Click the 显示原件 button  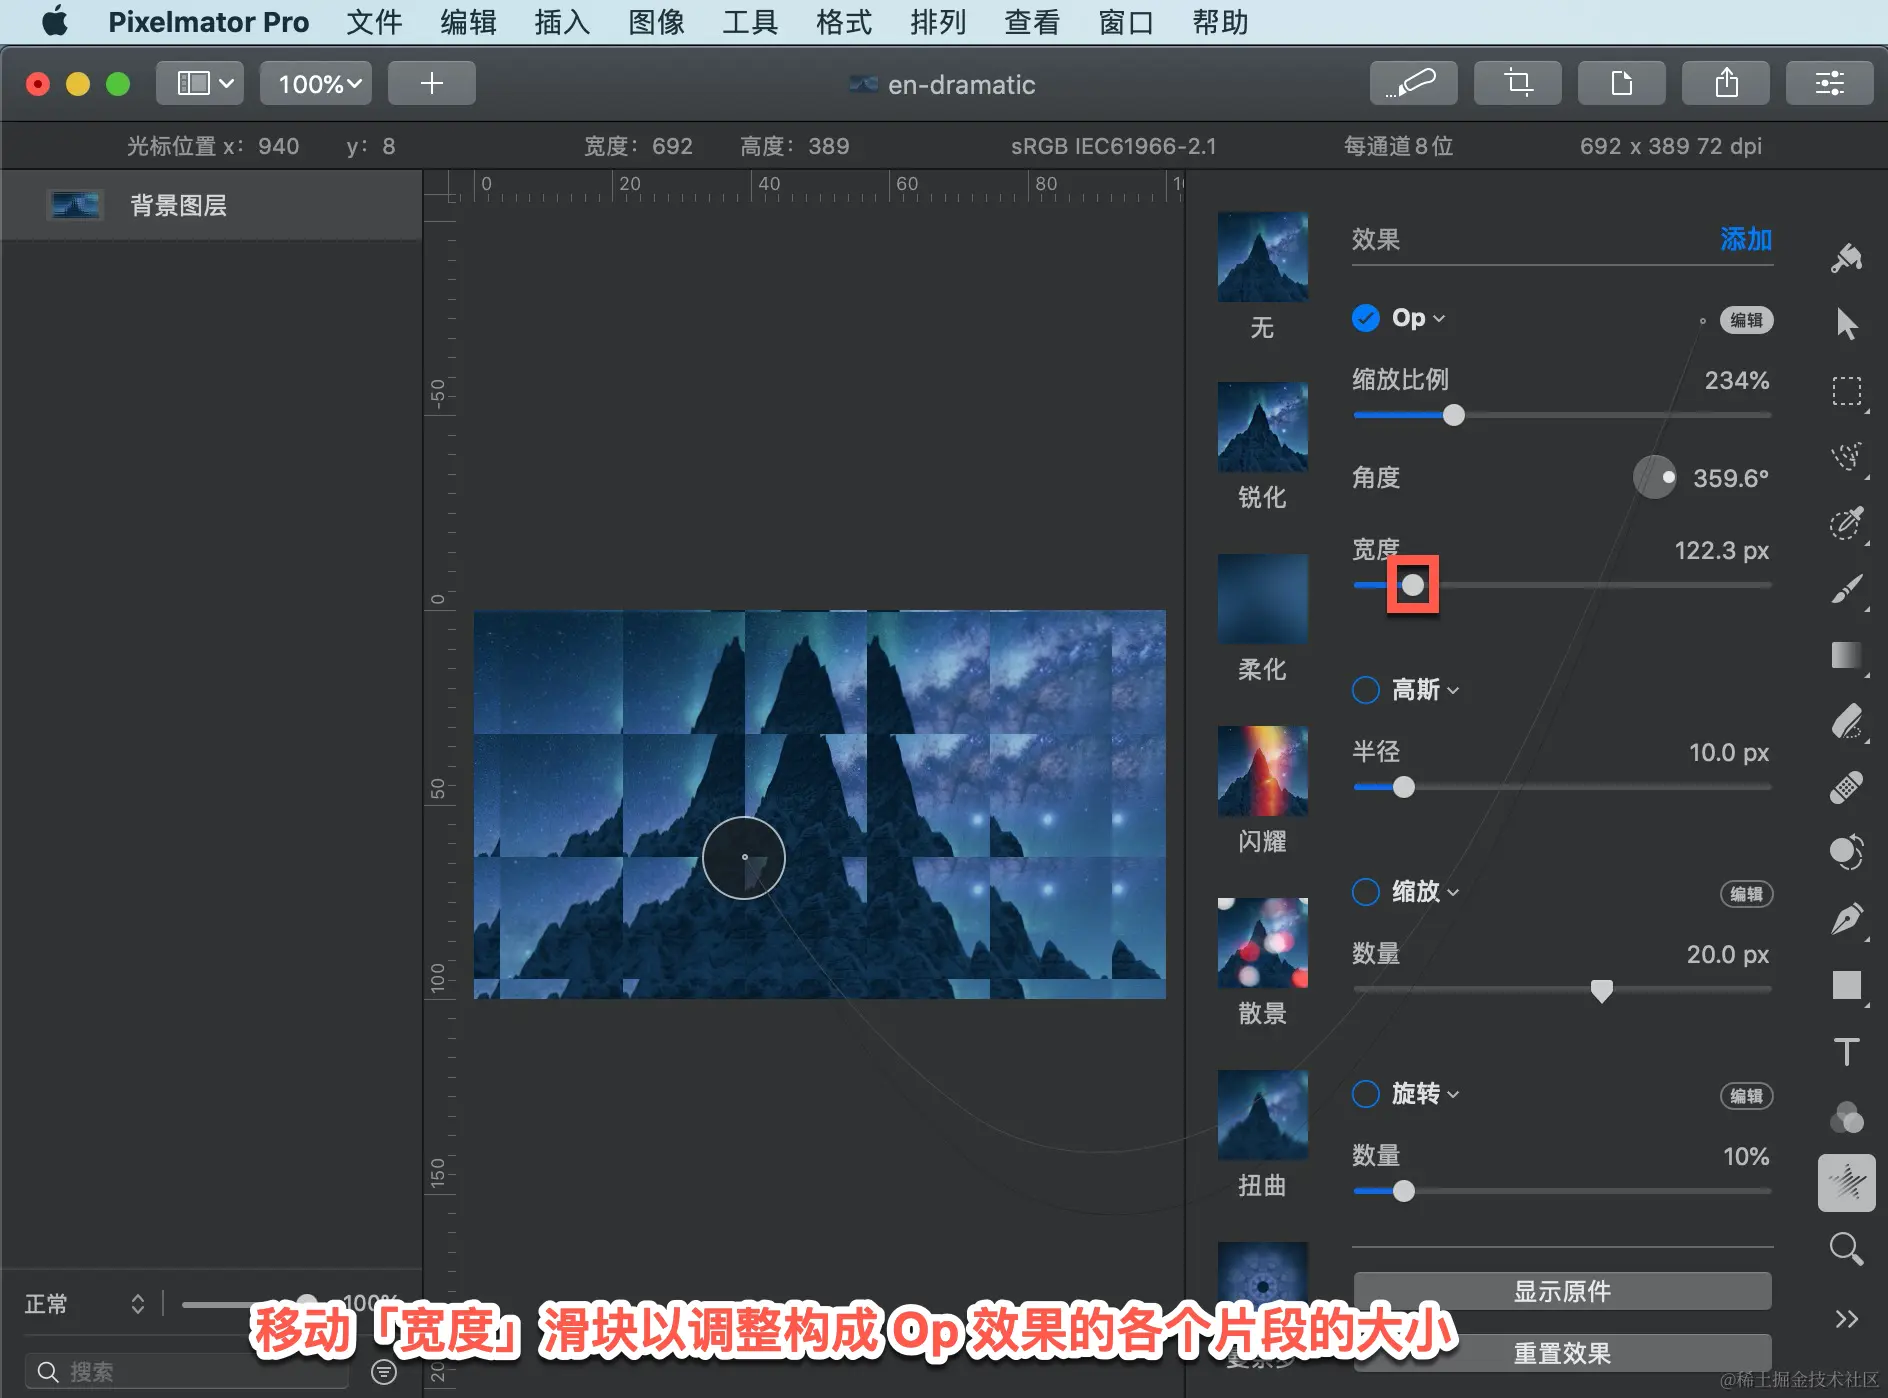[x=1562, y=1291]
